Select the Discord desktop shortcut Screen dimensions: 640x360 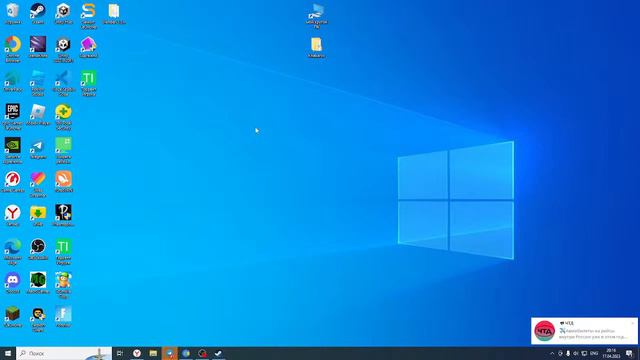pos(13,283)
